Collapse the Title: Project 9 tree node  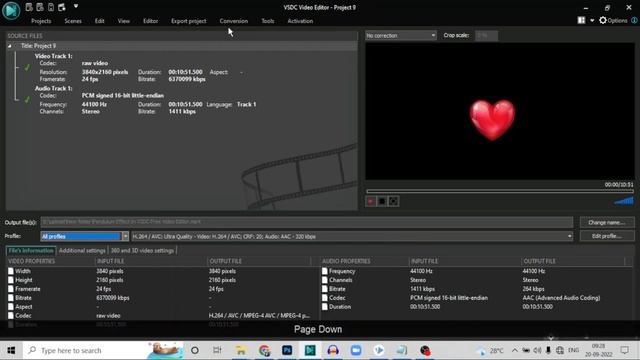click(x=10, y=46)
